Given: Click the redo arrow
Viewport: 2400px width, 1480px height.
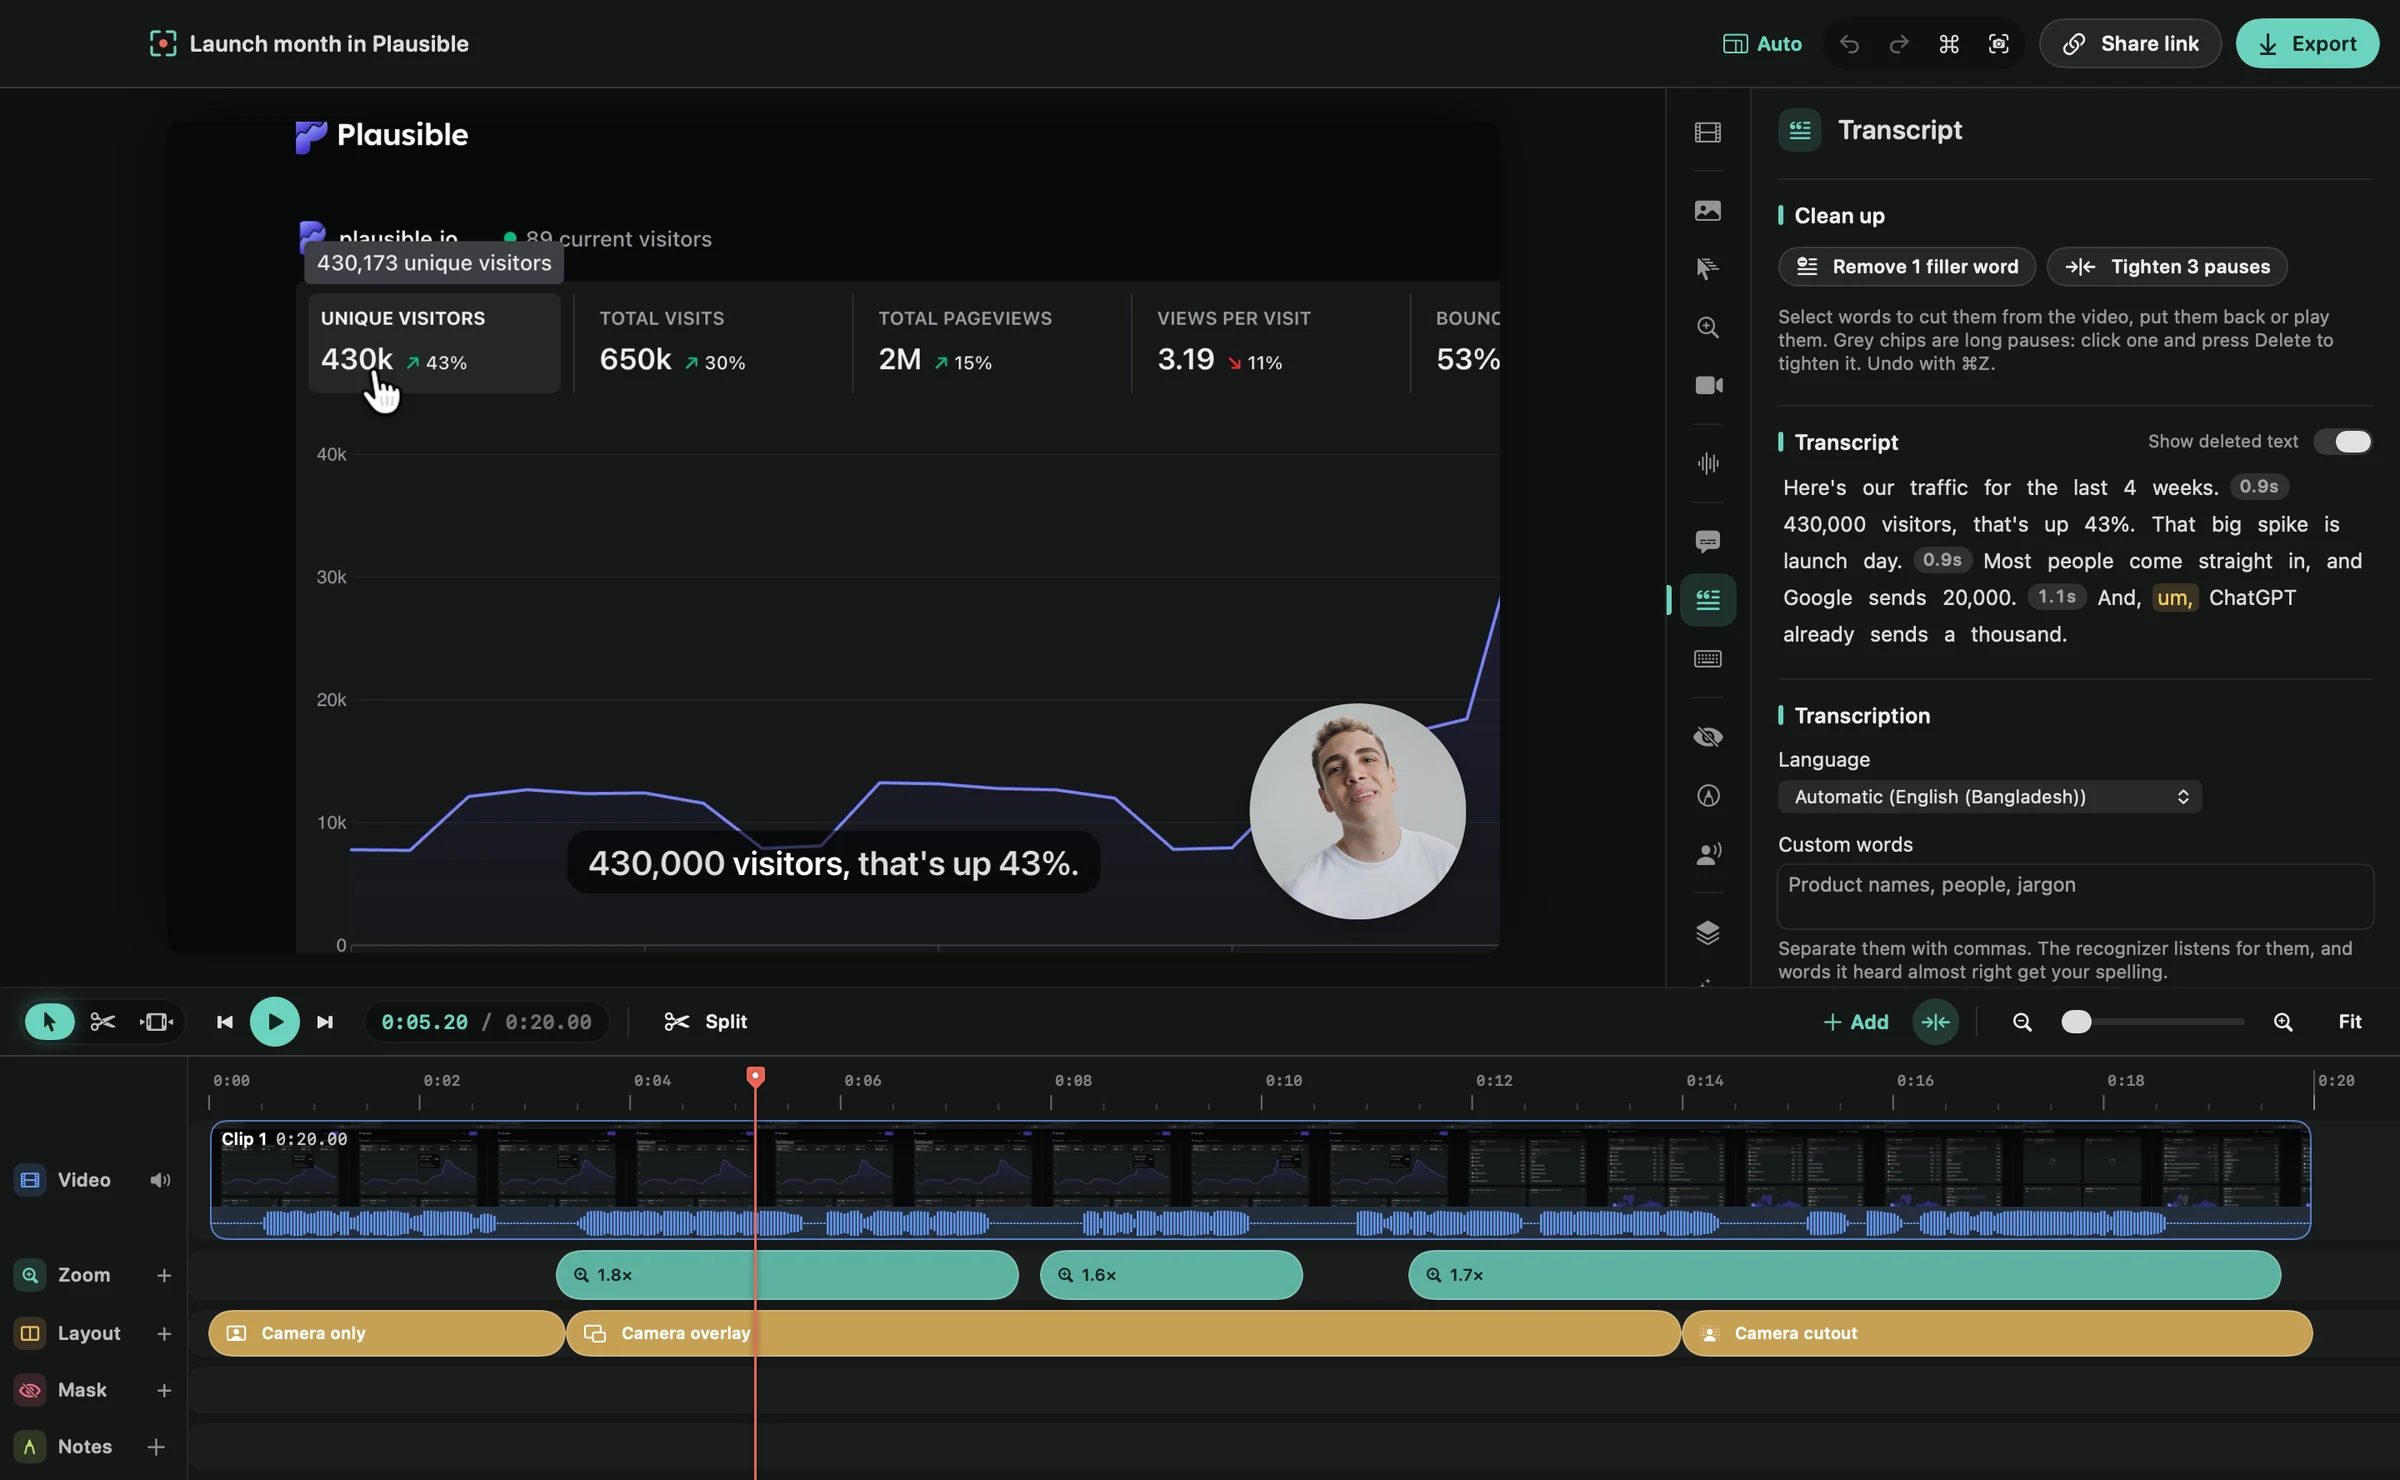Looking at the screenshot, I should [x=1899, y=44].
